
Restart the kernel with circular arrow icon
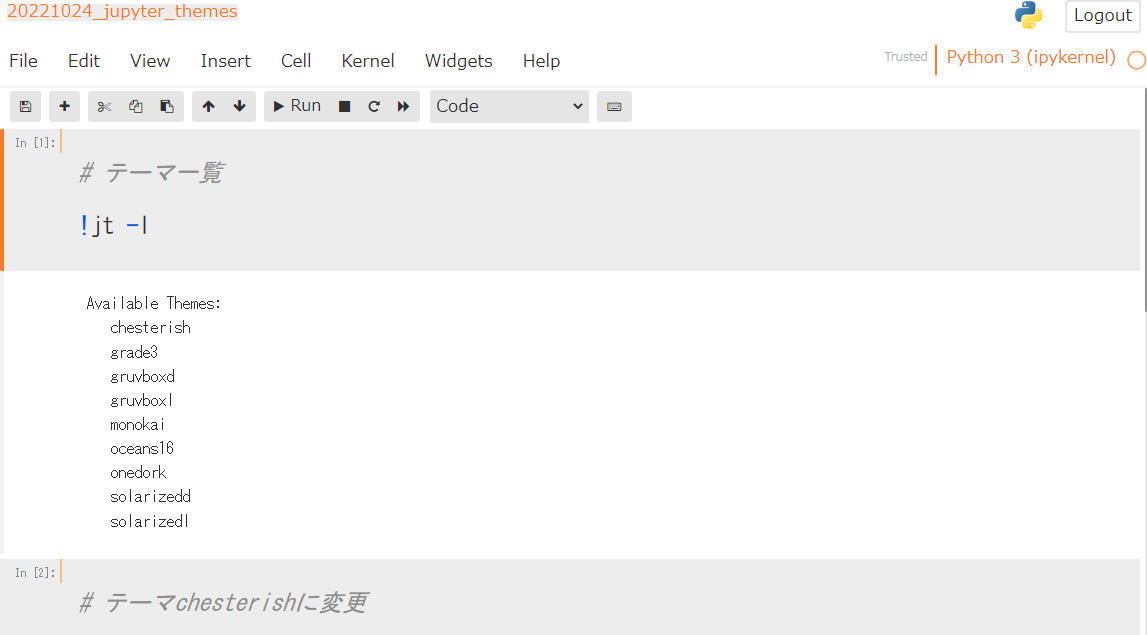click(x=374, y=107)
